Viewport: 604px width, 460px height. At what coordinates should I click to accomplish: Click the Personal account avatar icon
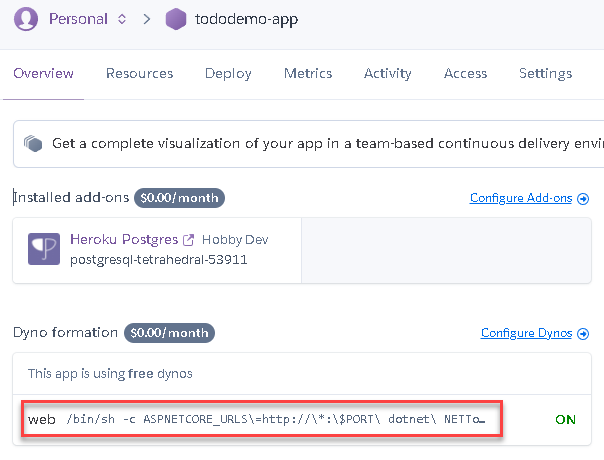tap(28, 18)
